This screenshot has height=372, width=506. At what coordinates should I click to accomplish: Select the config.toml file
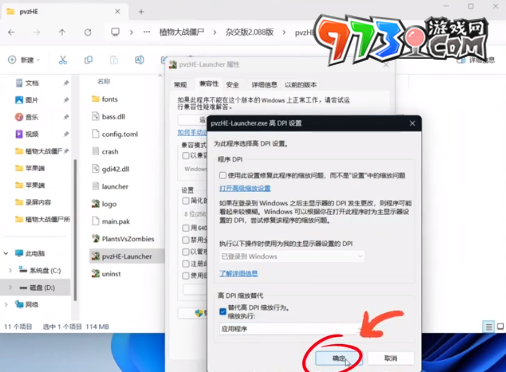pyautogui.click(x=115, y=134)
